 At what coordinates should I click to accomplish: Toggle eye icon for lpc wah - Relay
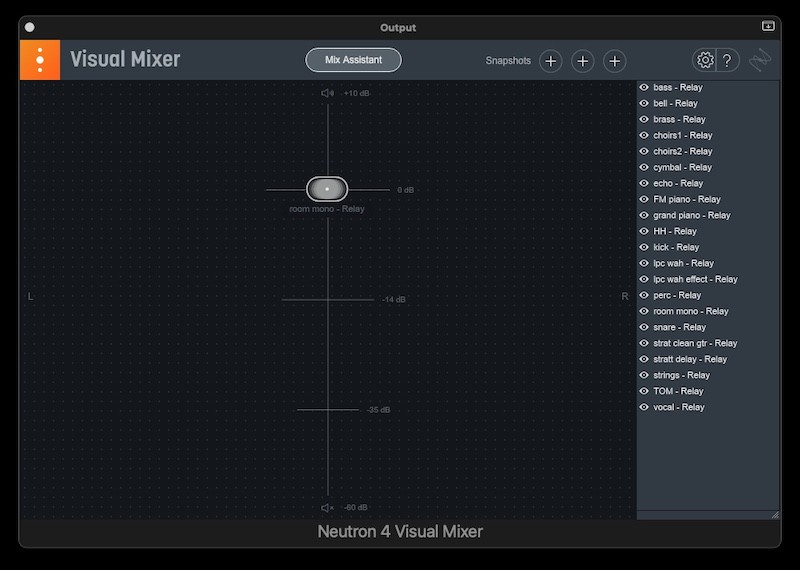(x=644, y=263)
